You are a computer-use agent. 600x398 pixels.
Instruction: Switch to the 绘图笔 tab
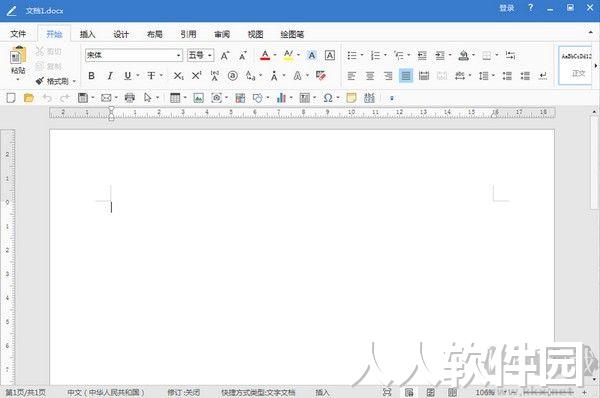(292, 34)
